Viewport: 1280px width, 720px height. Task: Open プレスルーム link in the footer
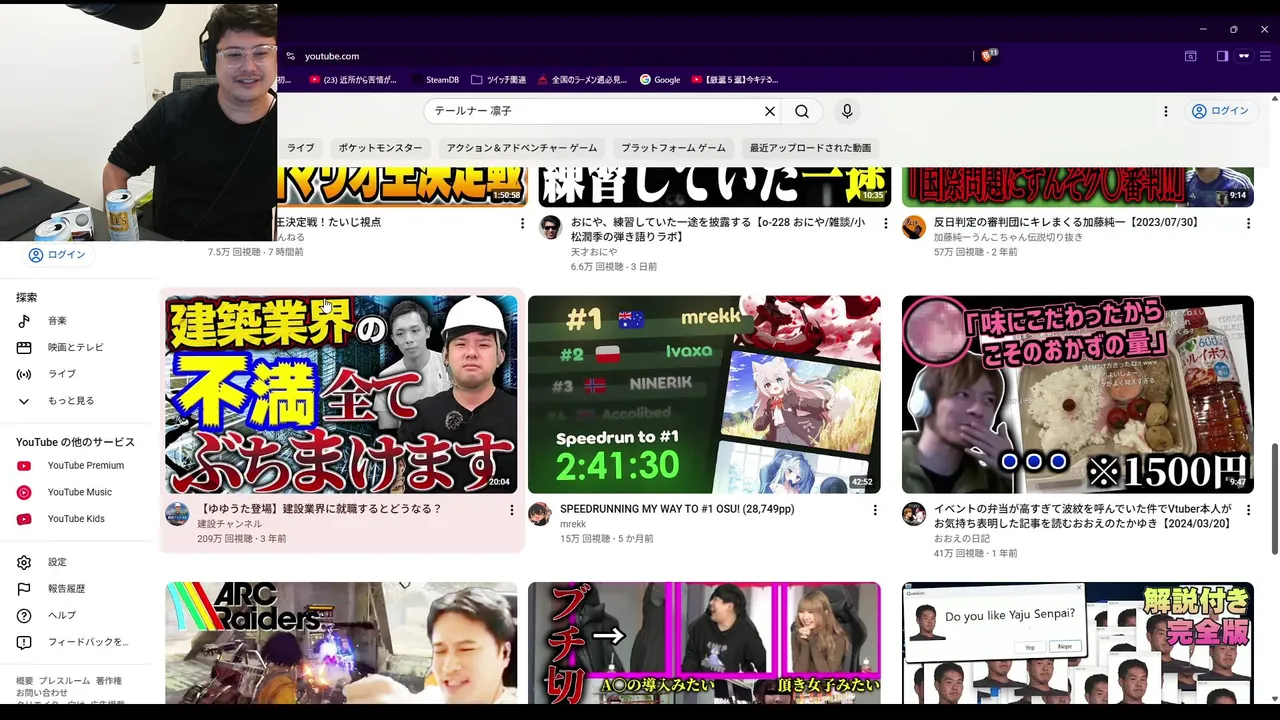coord(64,681)
